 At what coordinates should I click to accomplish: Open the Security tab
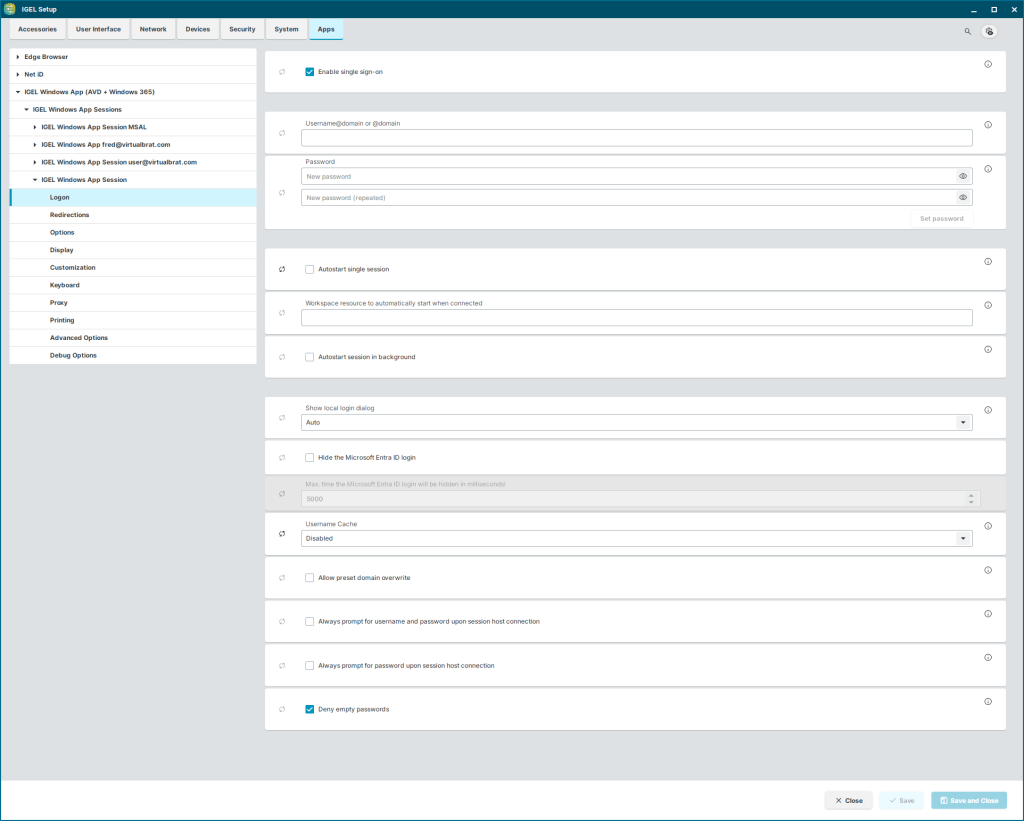coord(242,30)
